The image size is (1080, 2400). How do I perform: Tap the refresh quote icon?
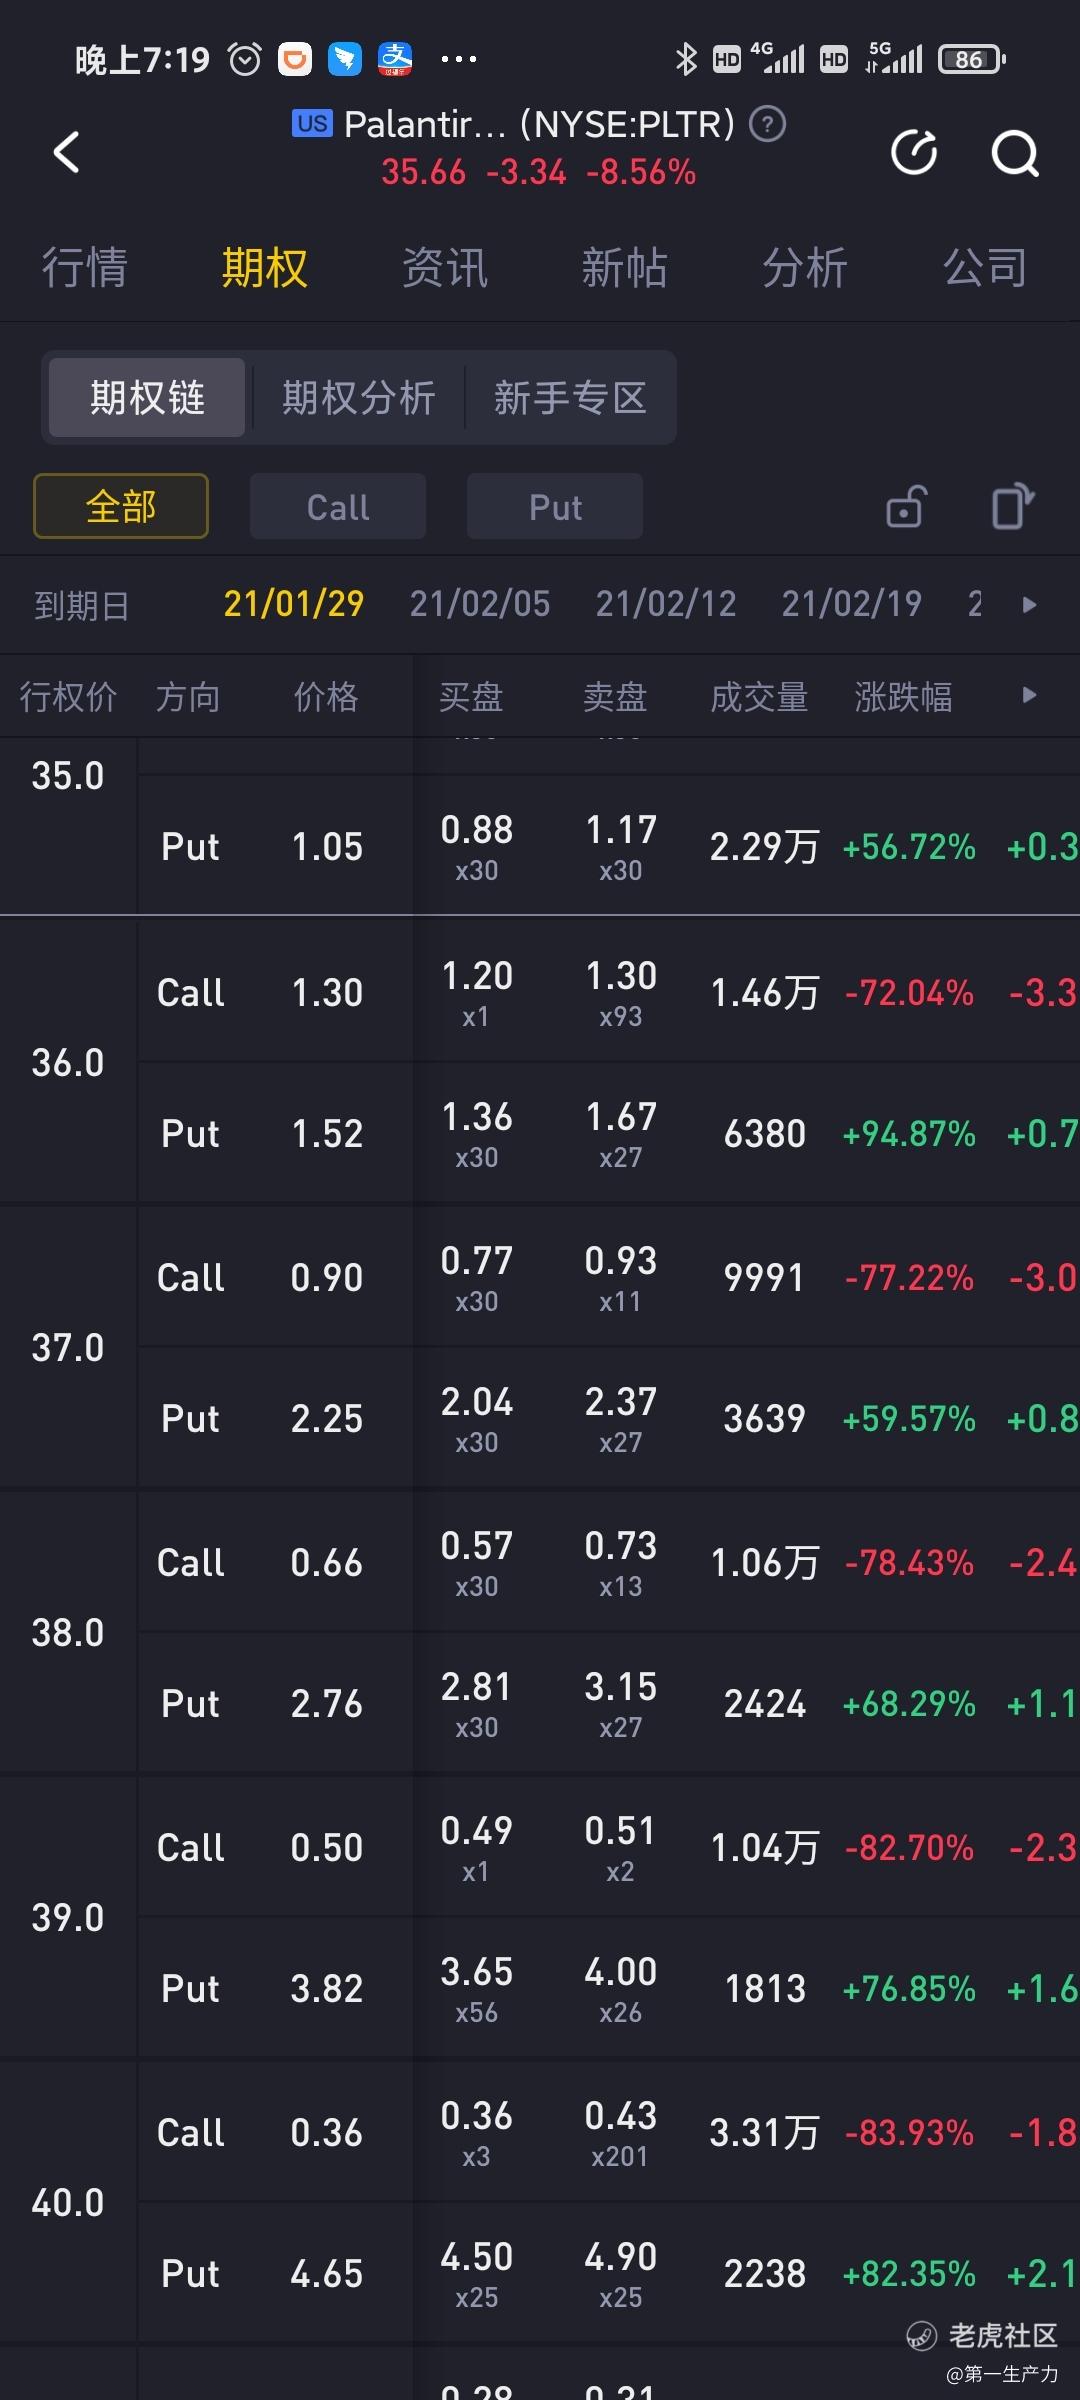pyautogui.click(x=914, y=152)
